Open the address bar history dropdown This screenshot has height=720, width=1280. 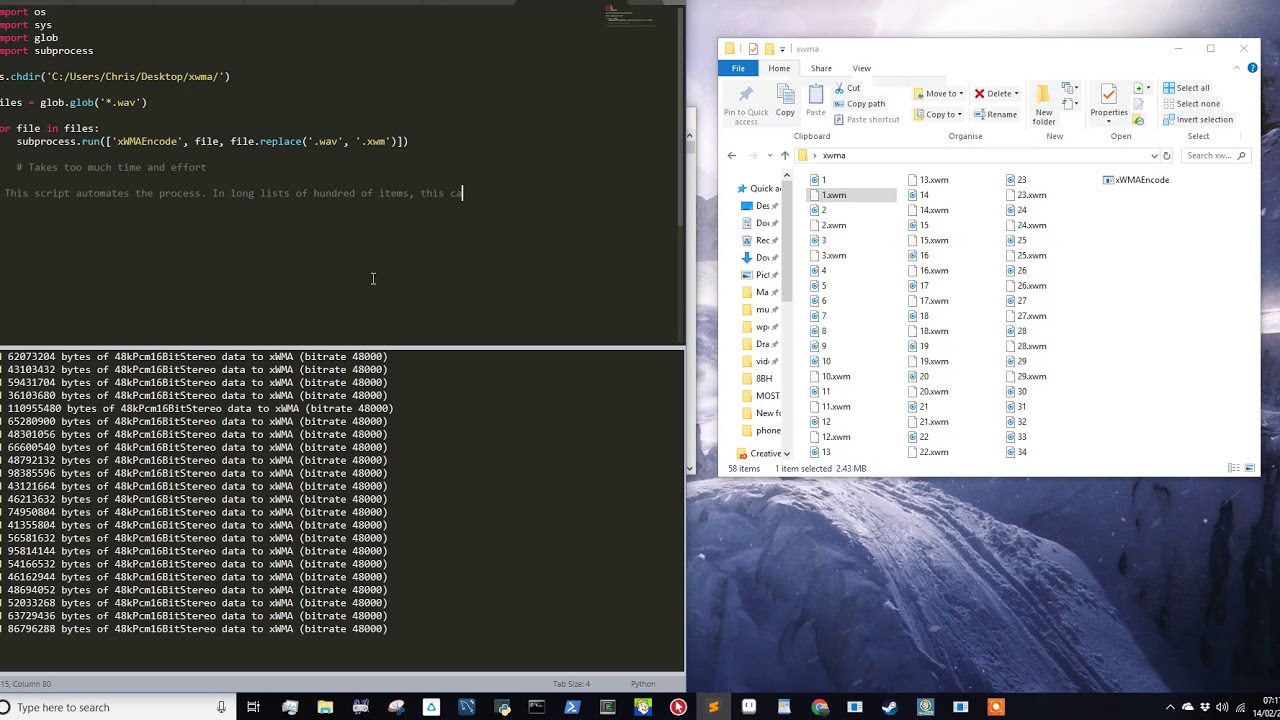click(1154, 156)
